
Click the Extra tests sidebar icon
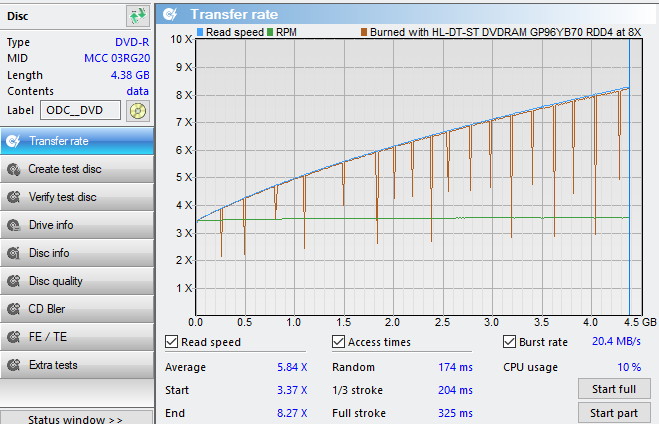(x=13, y=365)
